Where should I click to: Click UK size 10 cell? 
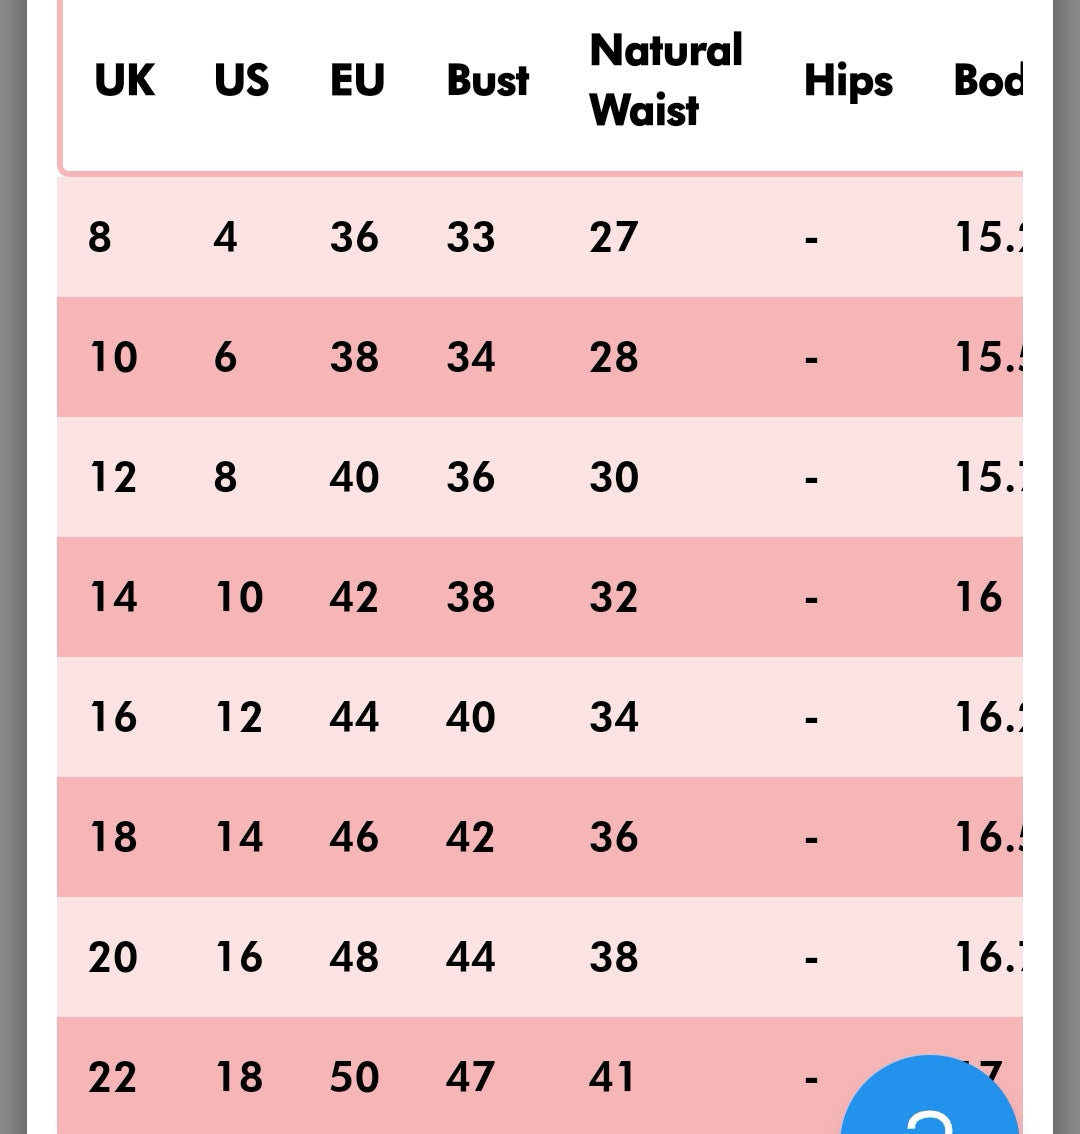tap(113, 358)
